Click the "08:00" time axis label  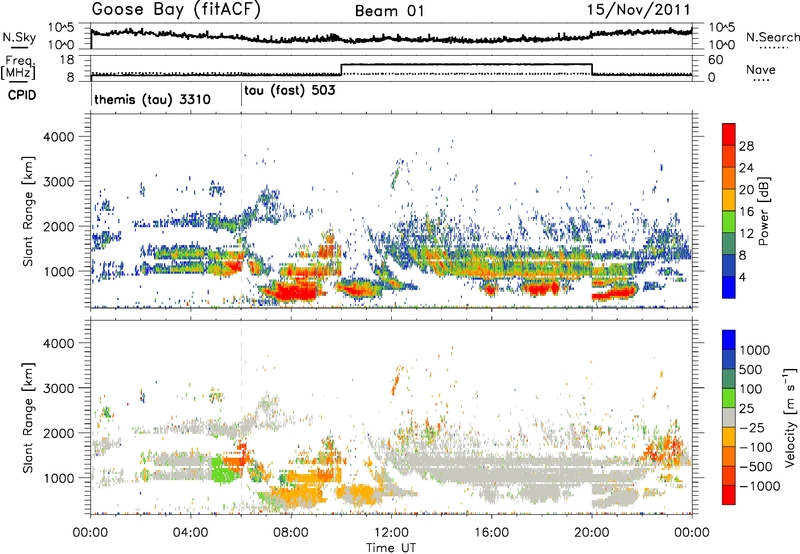coord(291,533)
